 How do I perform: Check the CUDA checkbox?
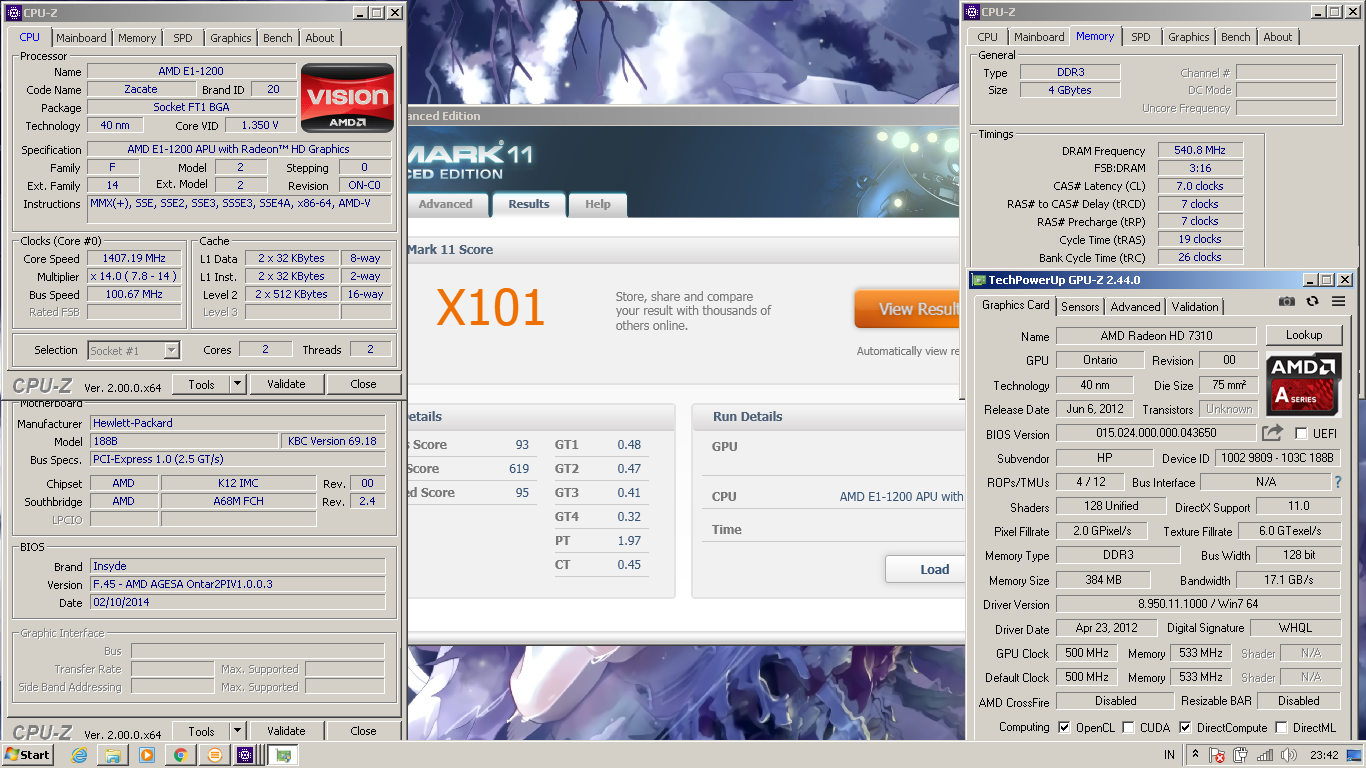[x=1128, y=727]
